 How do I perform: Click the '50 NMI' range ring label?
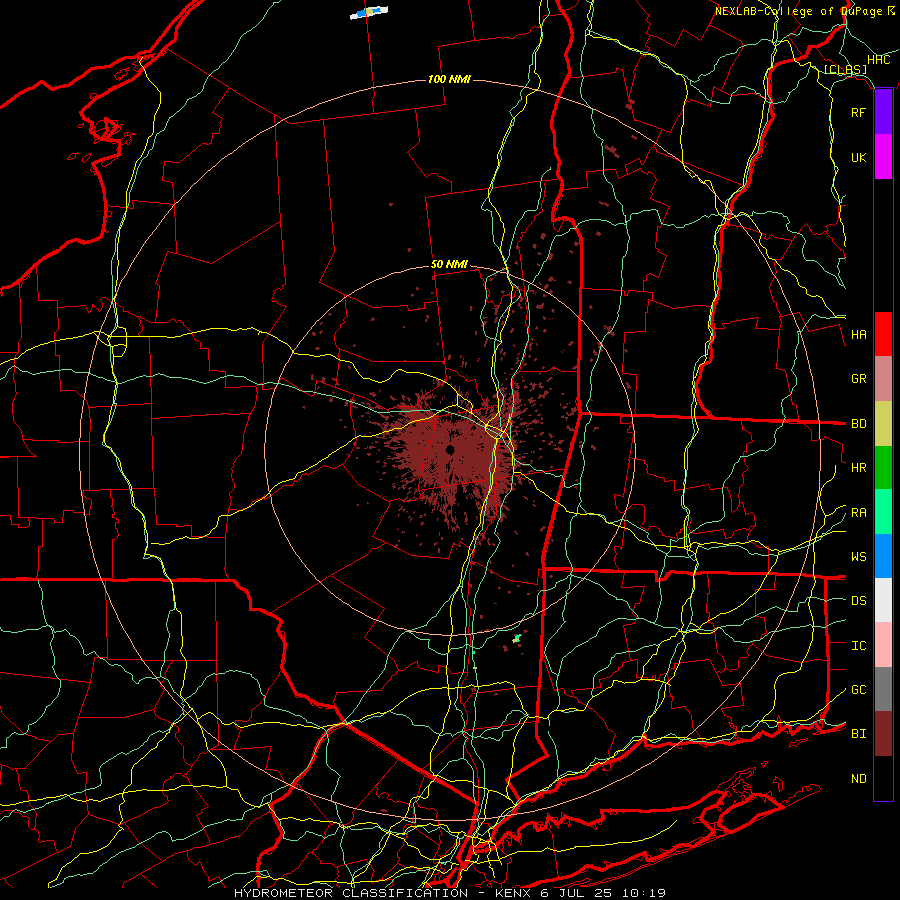[x=449, y=265]
